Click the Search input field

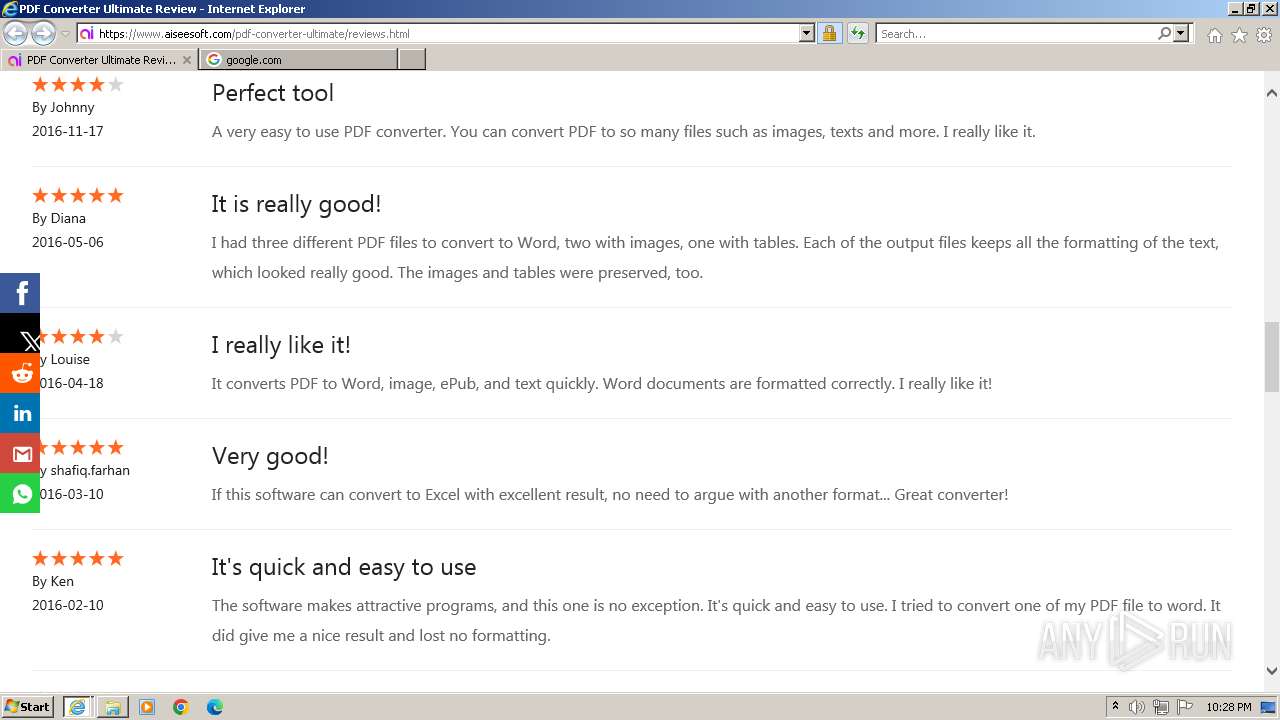point(1016,33)
